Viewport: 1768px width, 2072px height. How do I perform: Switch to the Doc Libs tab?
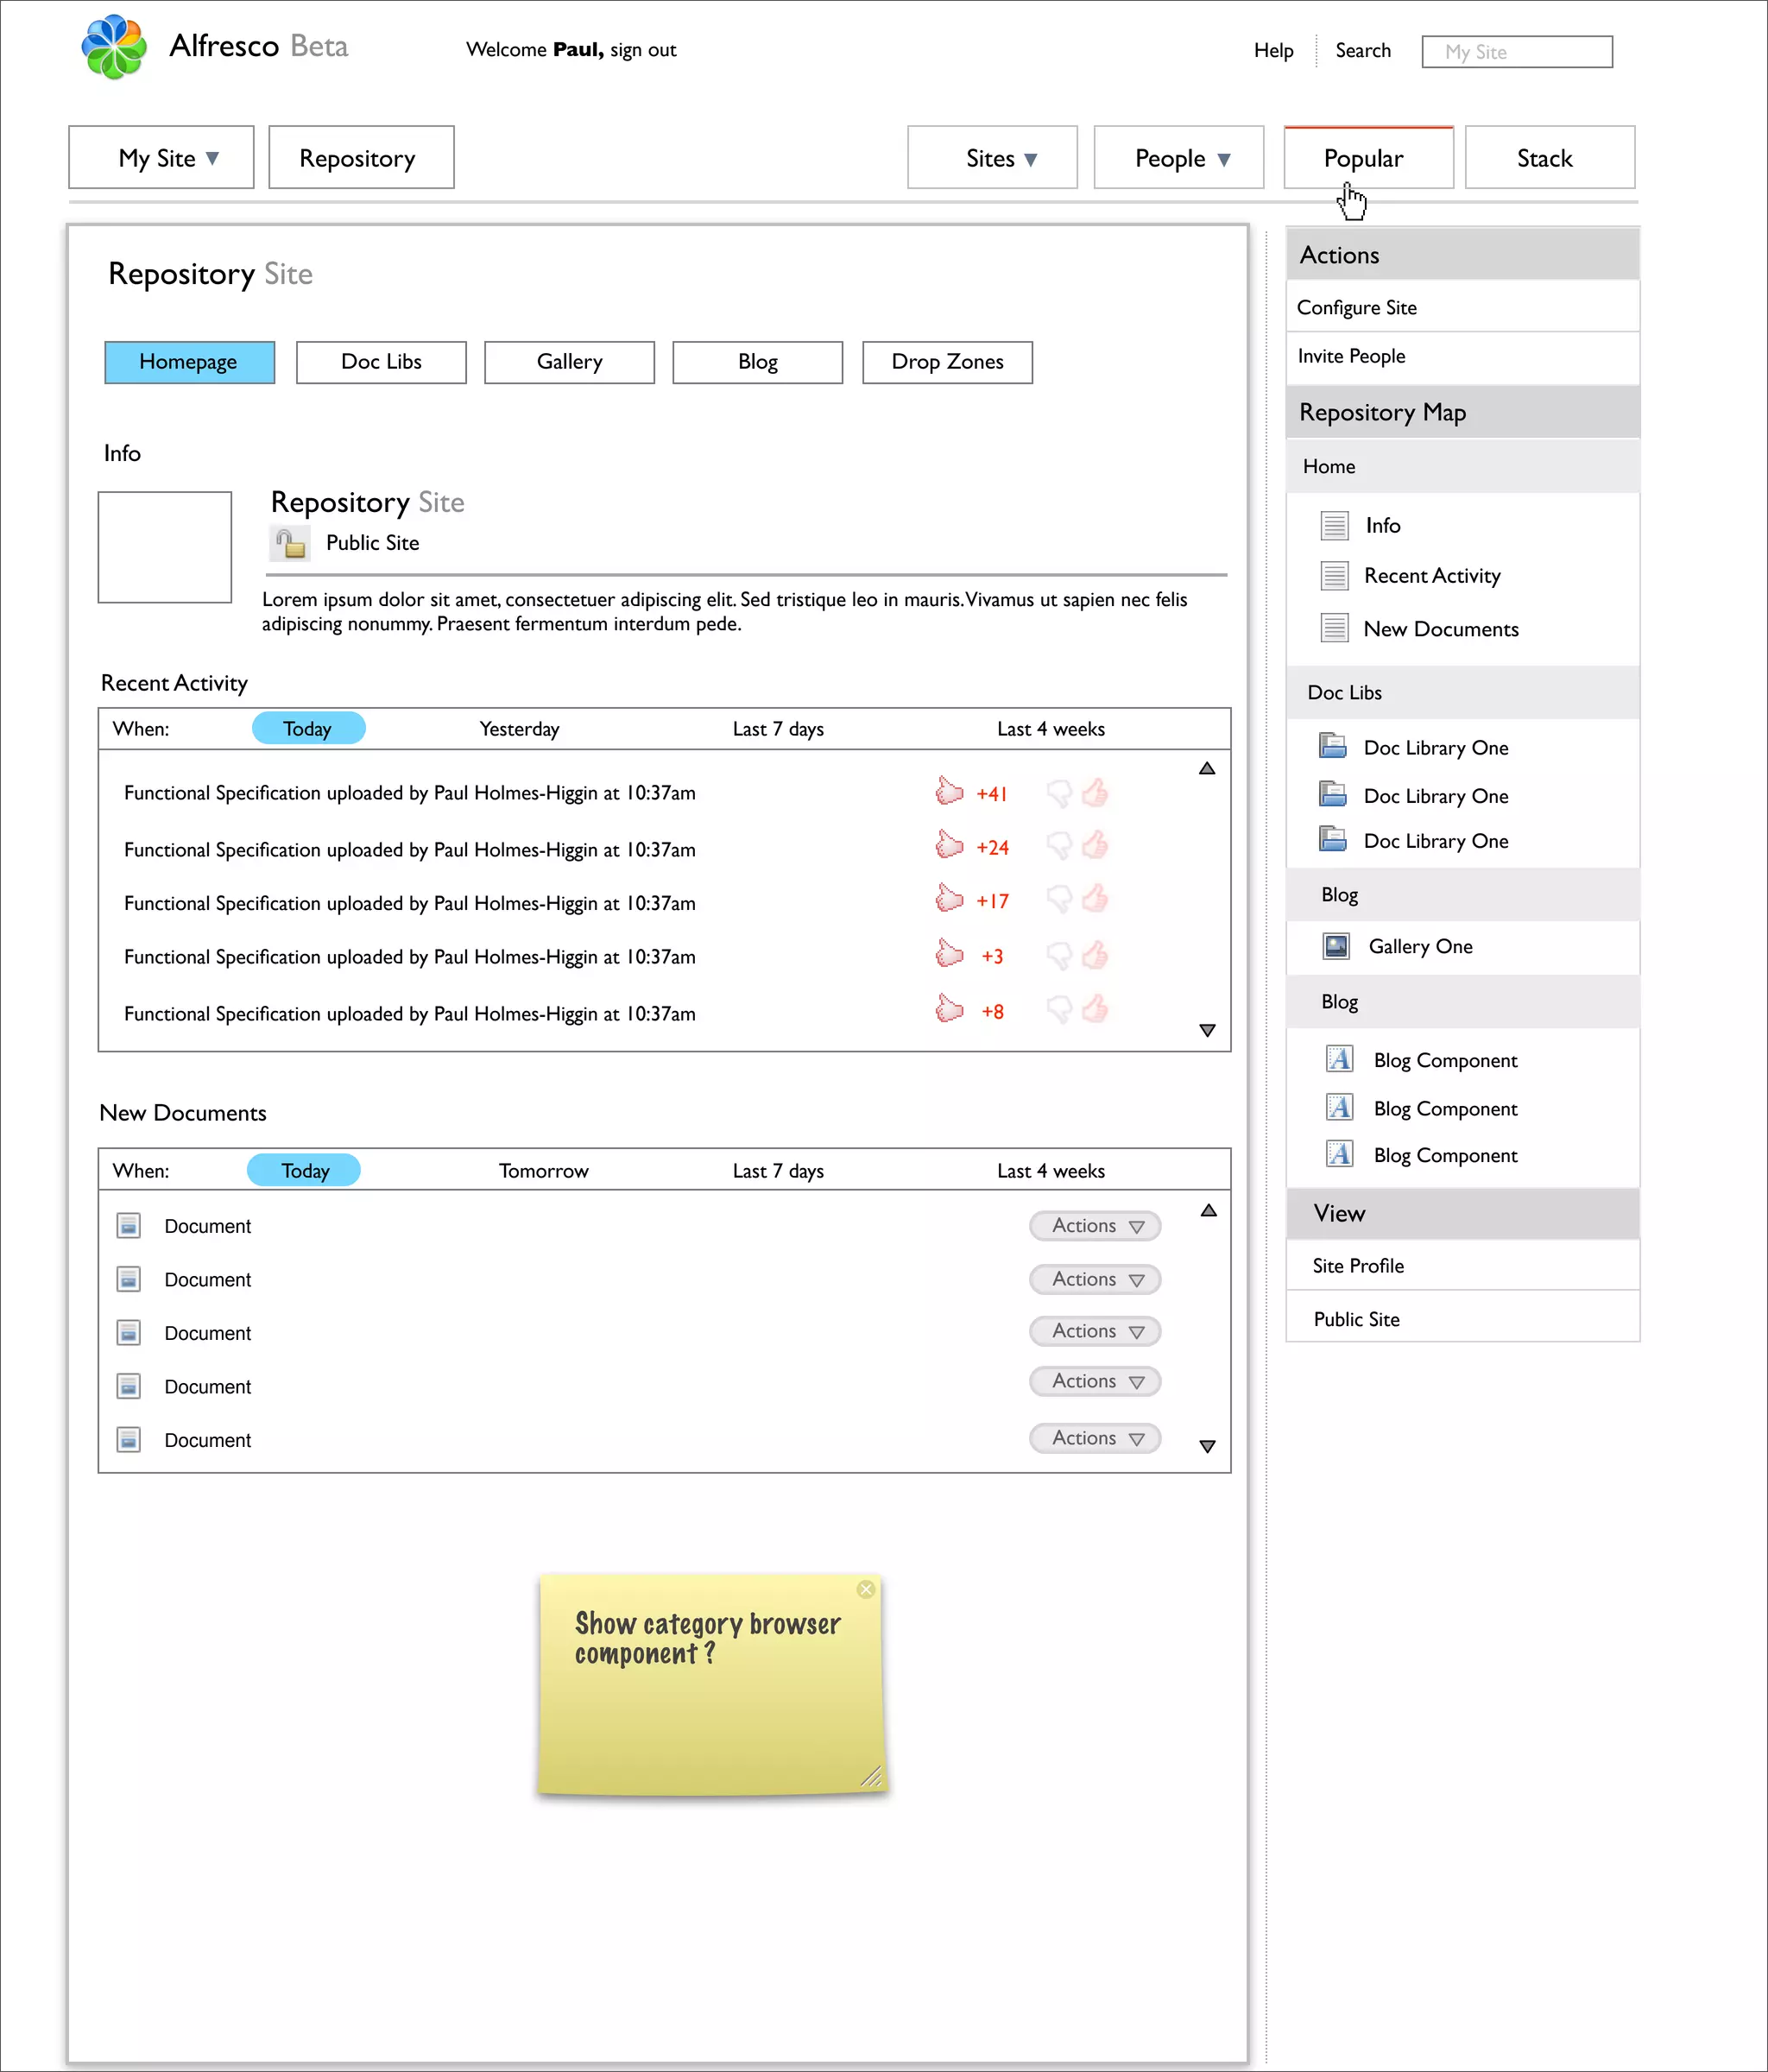coord(381,362)
